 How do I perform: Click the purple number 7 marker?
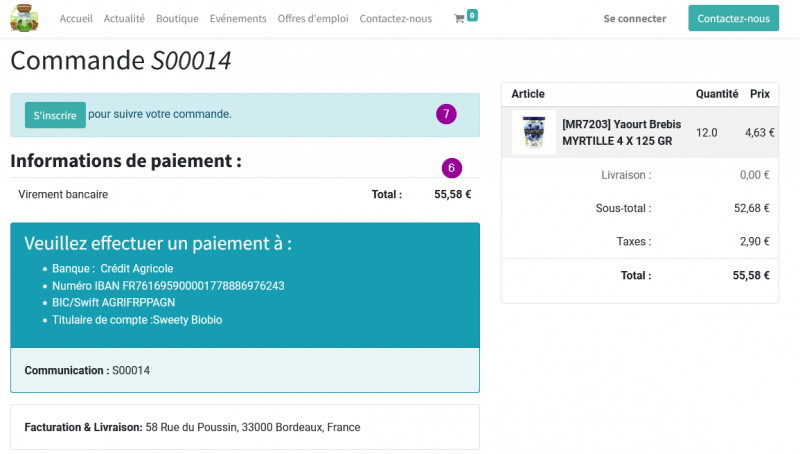[446, 114]
